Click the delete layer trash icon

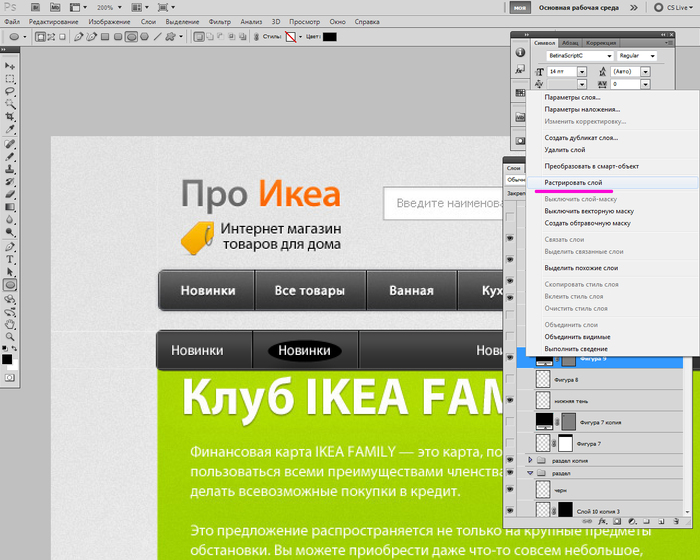[676, 521]
